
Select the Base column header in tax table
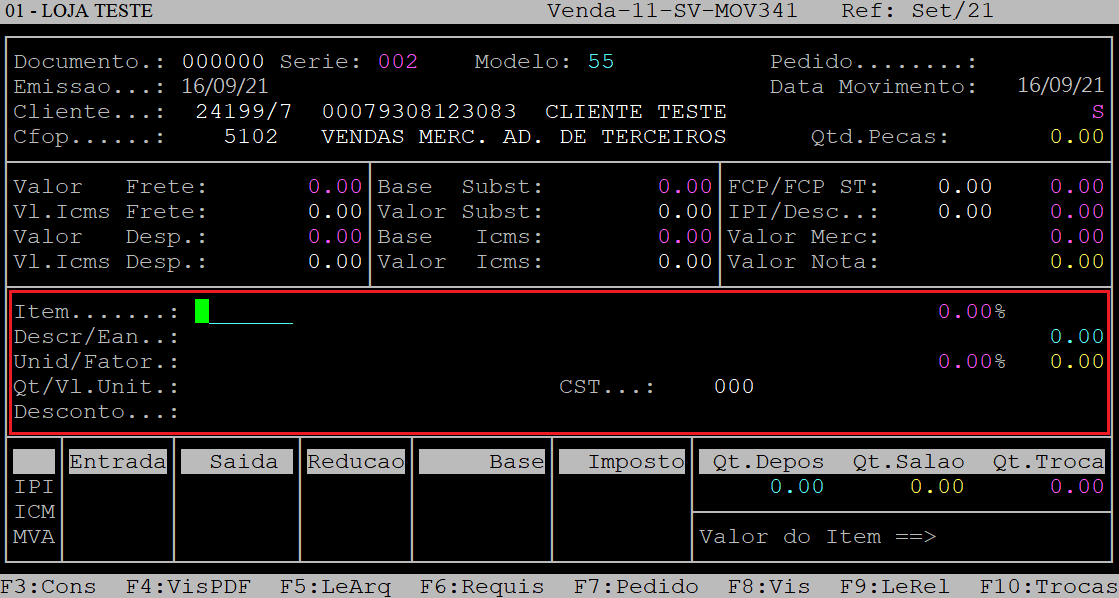click(481, 462)
